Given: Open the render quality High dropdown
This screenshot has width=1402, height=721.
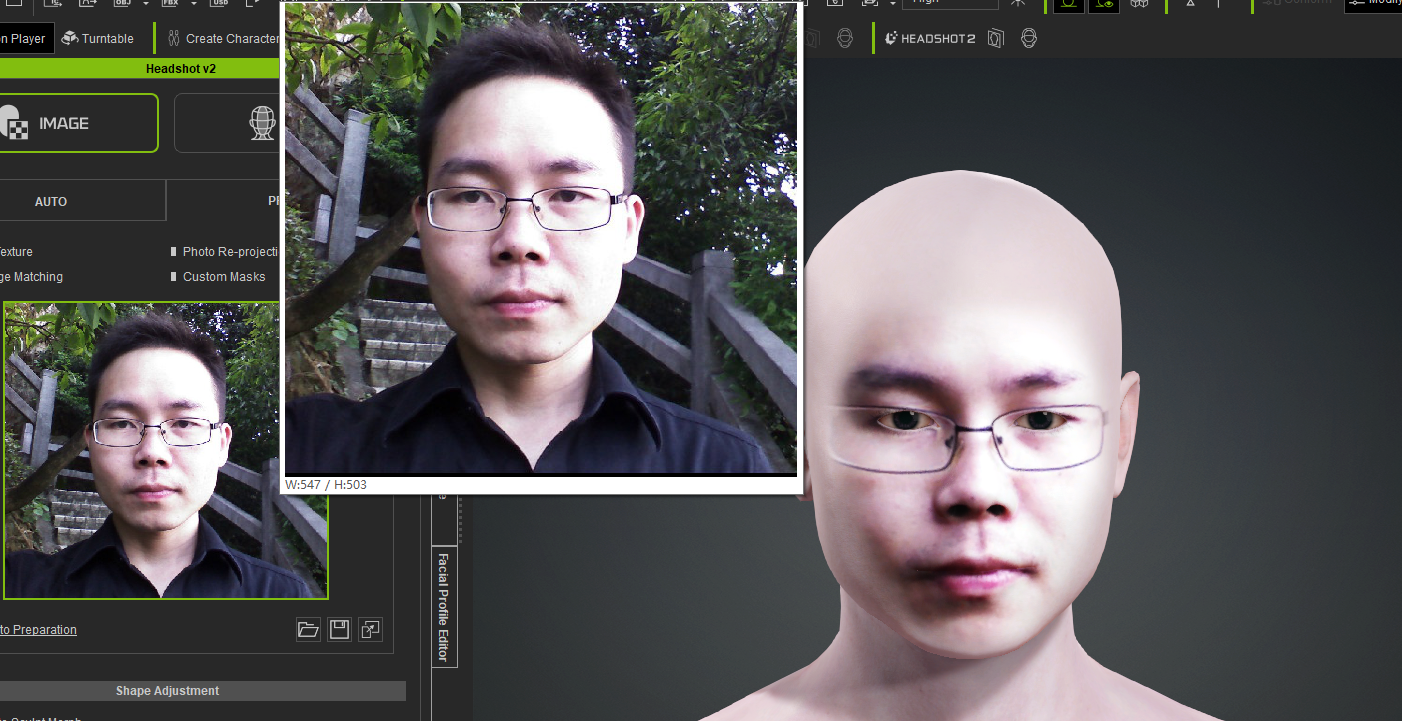Looking at the screenshot, I should pyautogui.click(x=949, y=3).
